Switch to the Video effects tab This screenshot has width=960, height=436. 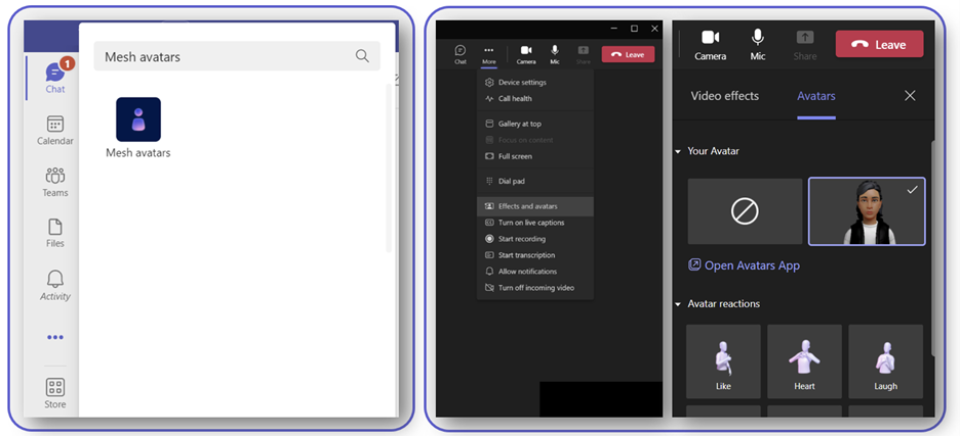coord(725,96)
